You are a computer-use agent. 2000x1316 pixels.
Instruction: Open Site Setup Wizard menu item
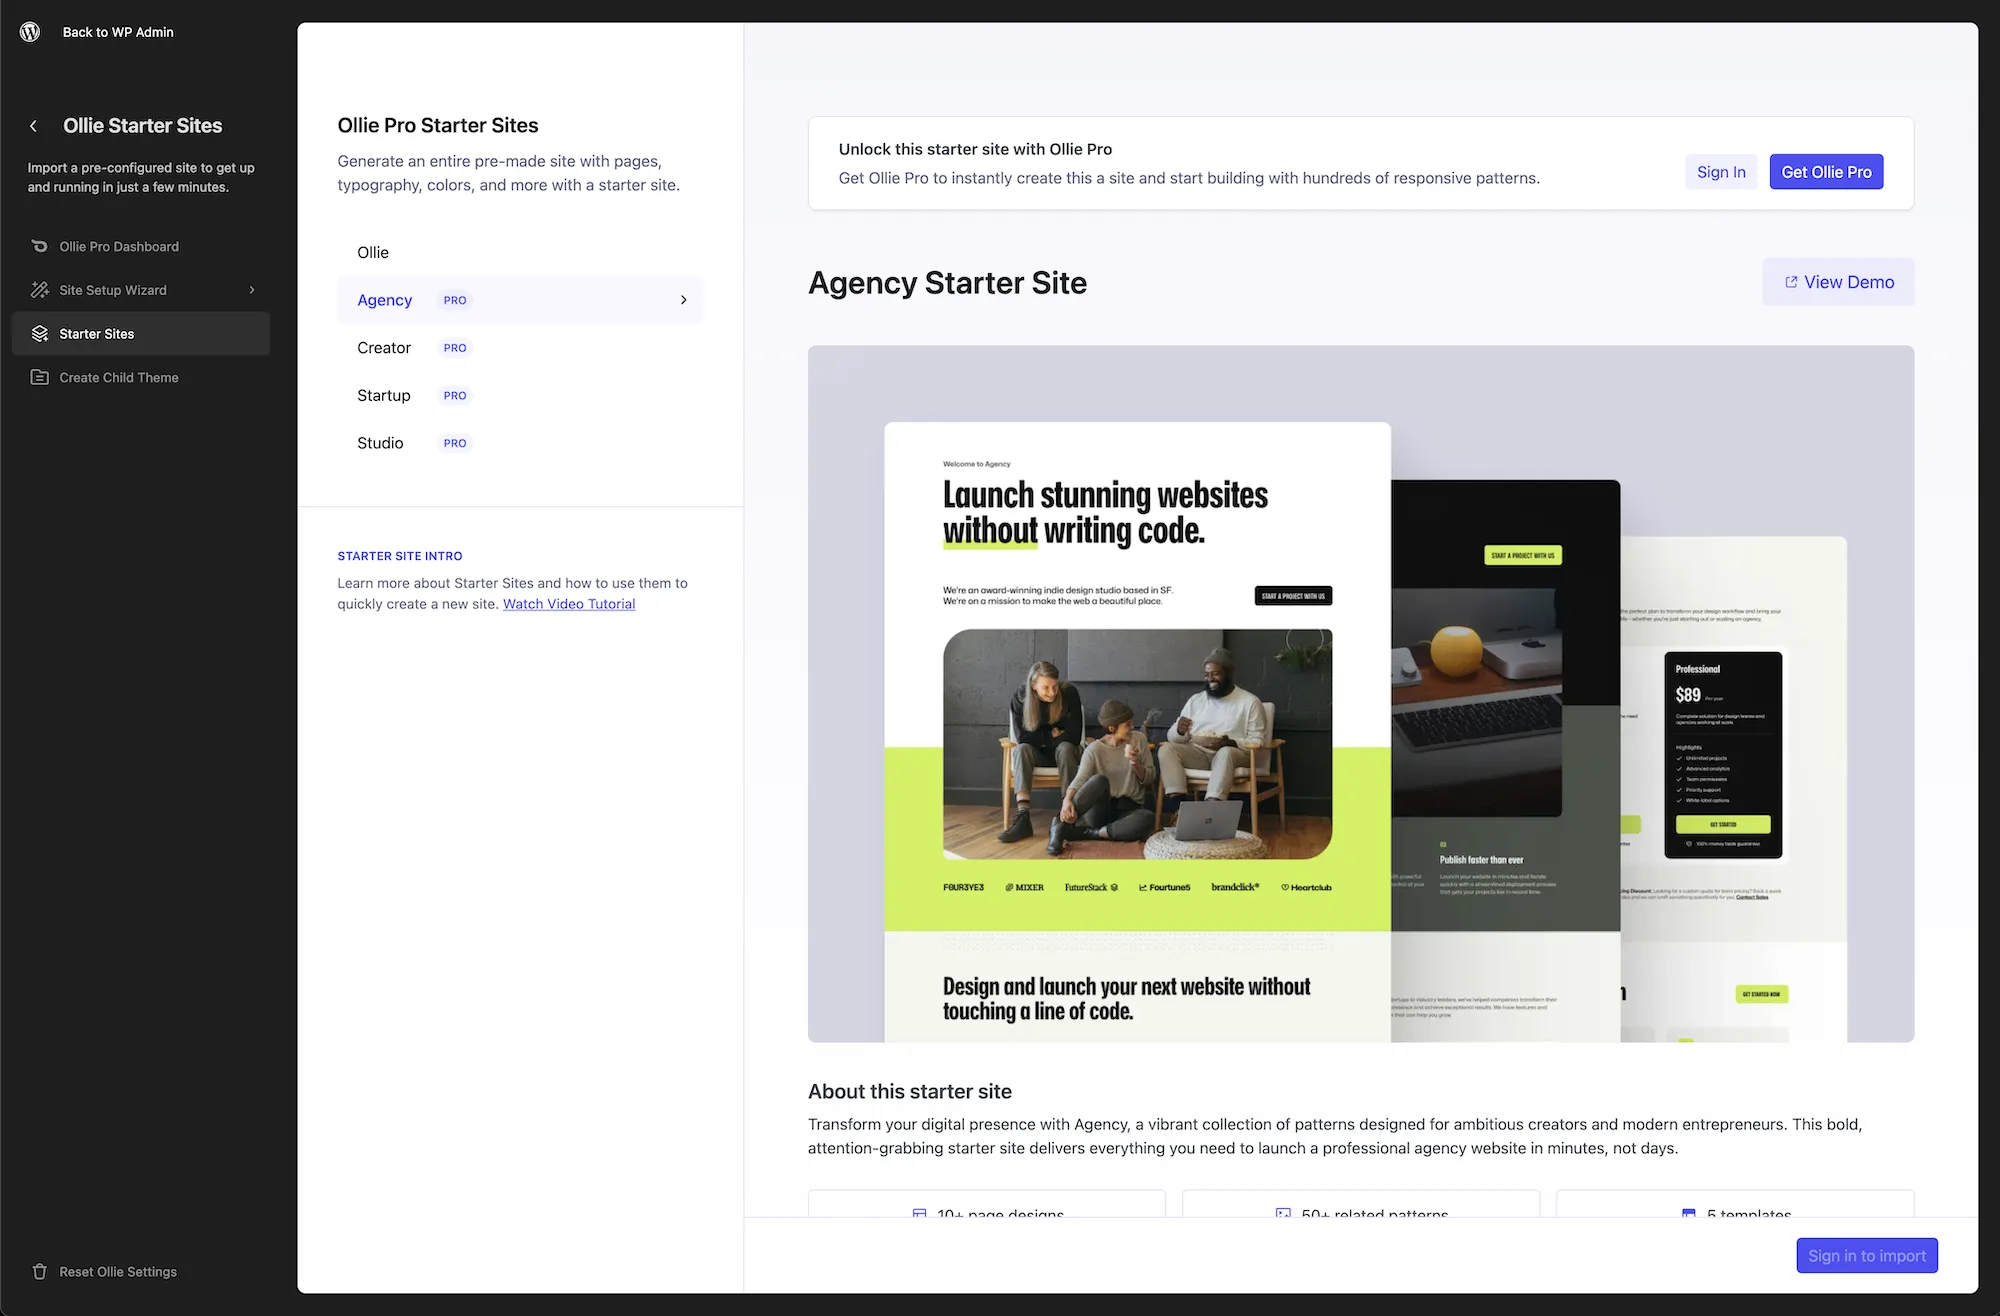(x=141, y=290)
